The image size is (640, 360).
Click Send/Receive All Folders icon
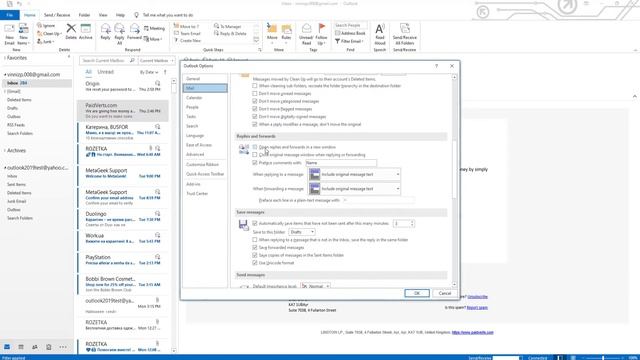(404, 28)
